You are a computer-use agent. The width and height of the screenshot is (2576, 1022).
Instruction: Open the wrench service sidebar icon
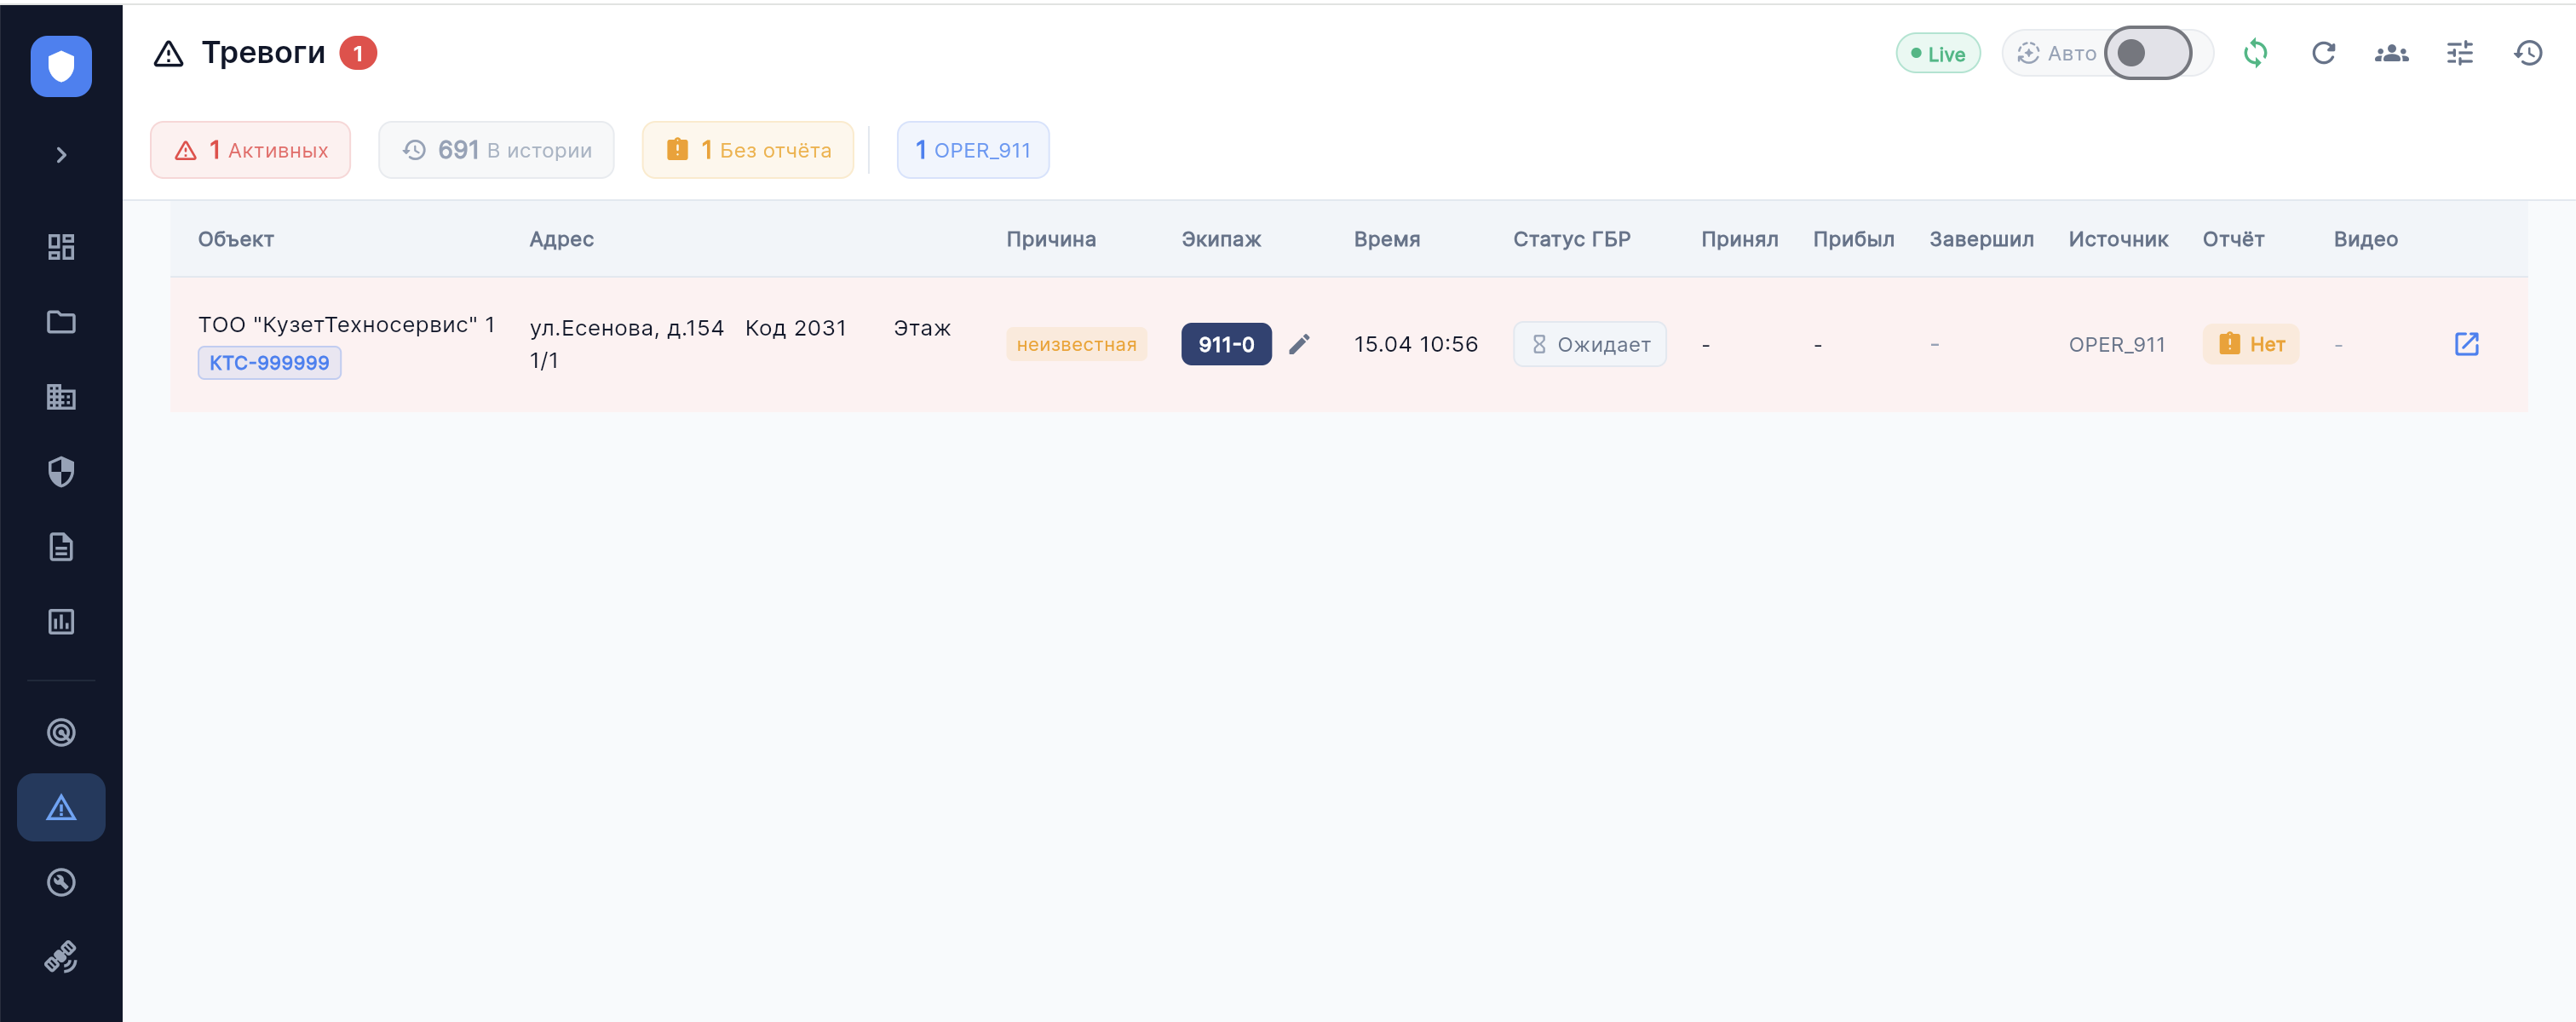coord(61,882)
